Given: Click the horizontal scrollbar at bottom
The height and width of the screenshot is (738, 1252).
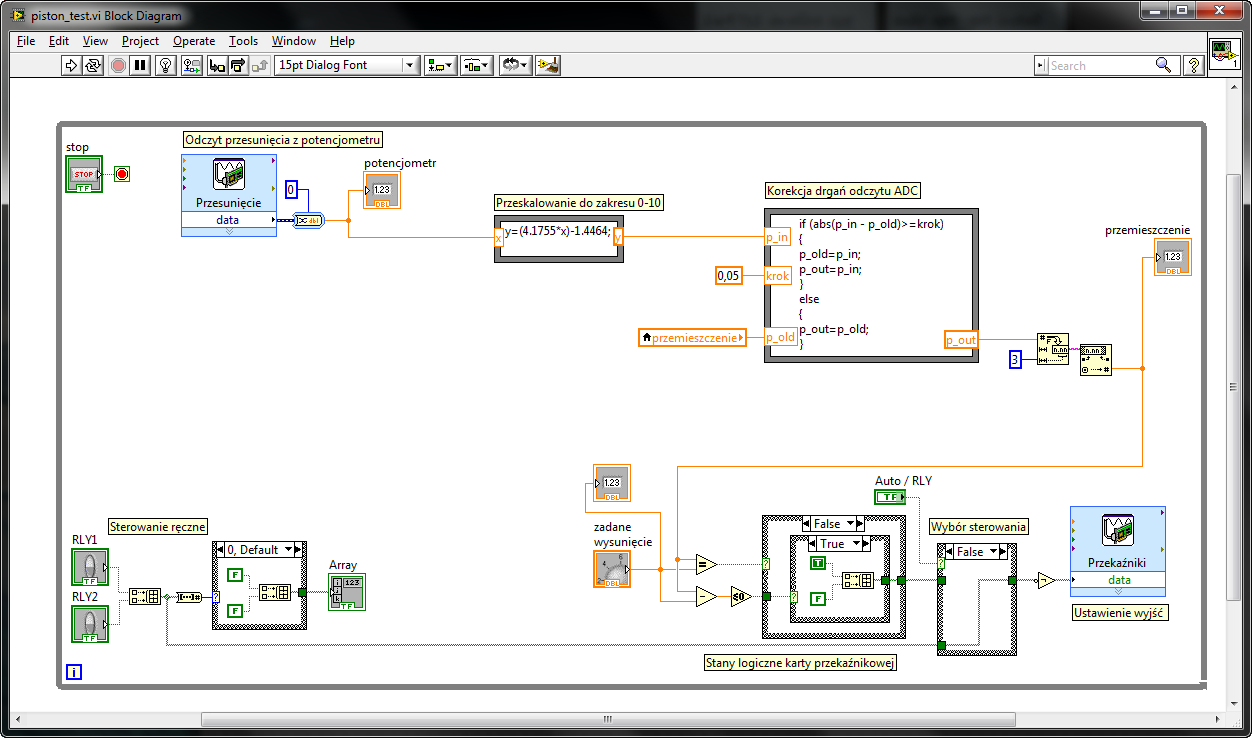Looking at the screenshot, I should tap(608, 720).
